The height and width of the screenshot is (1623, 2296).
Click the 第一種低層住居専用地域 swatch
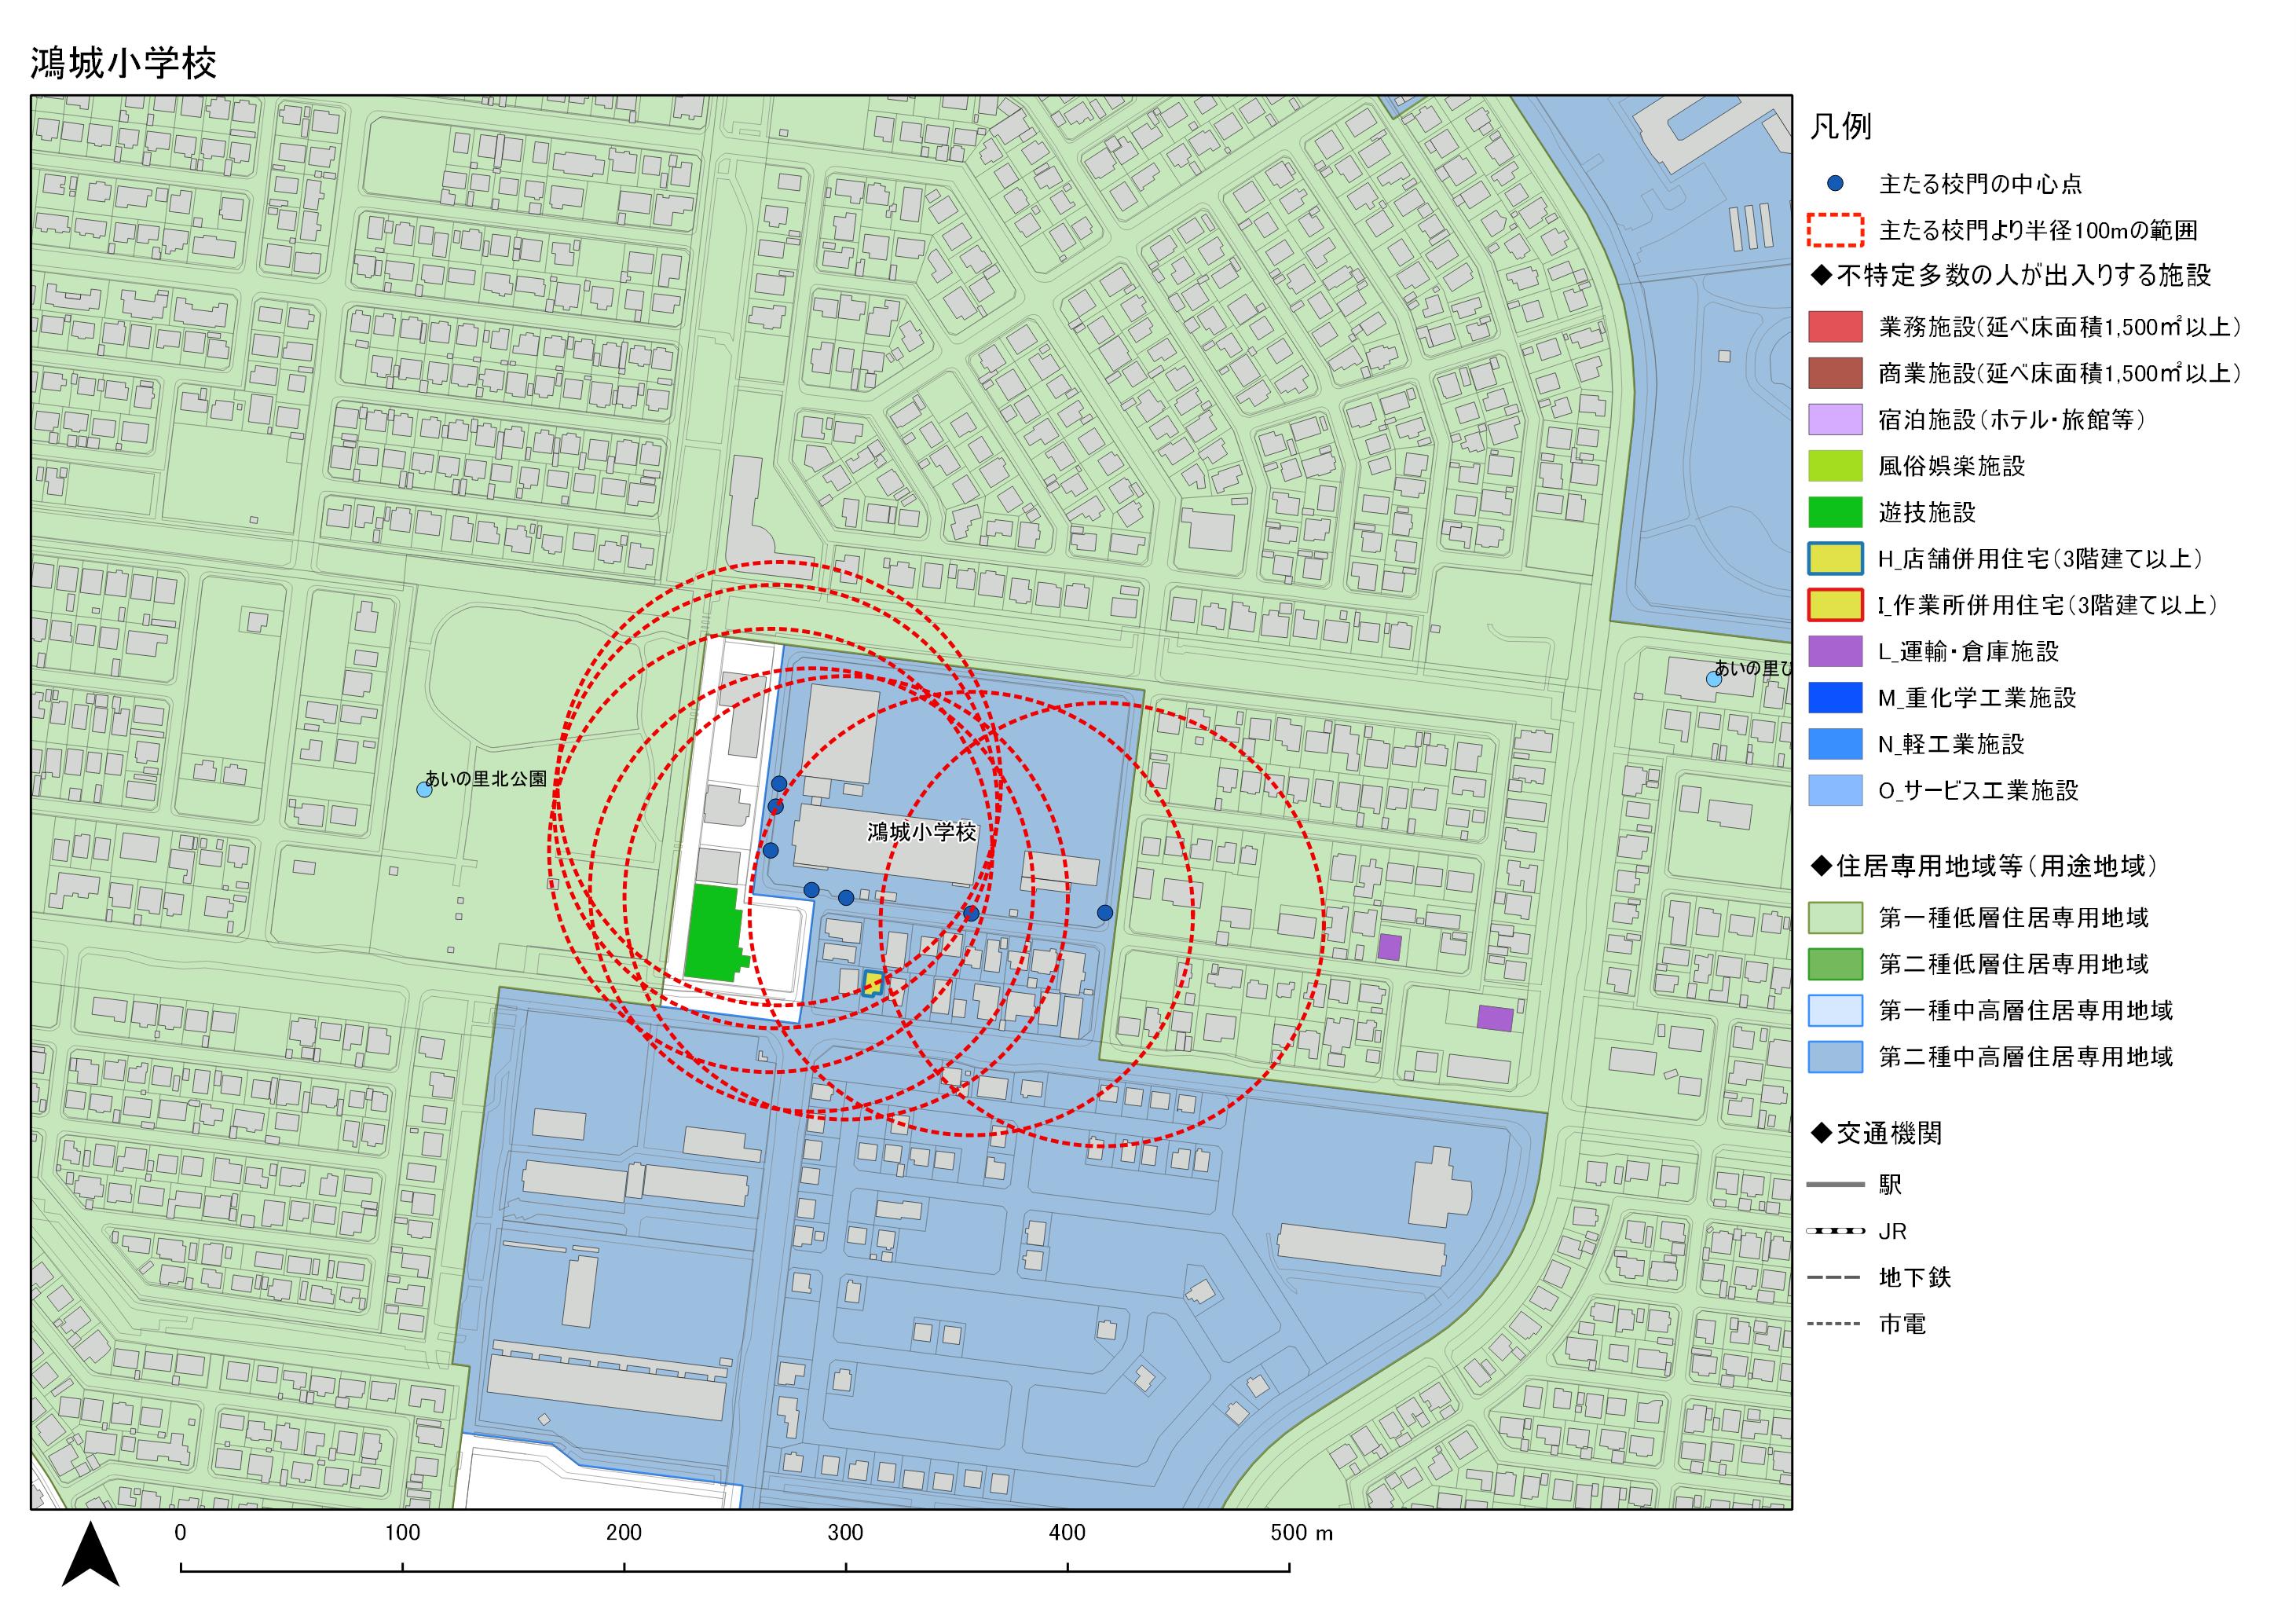click(1835, 918)
